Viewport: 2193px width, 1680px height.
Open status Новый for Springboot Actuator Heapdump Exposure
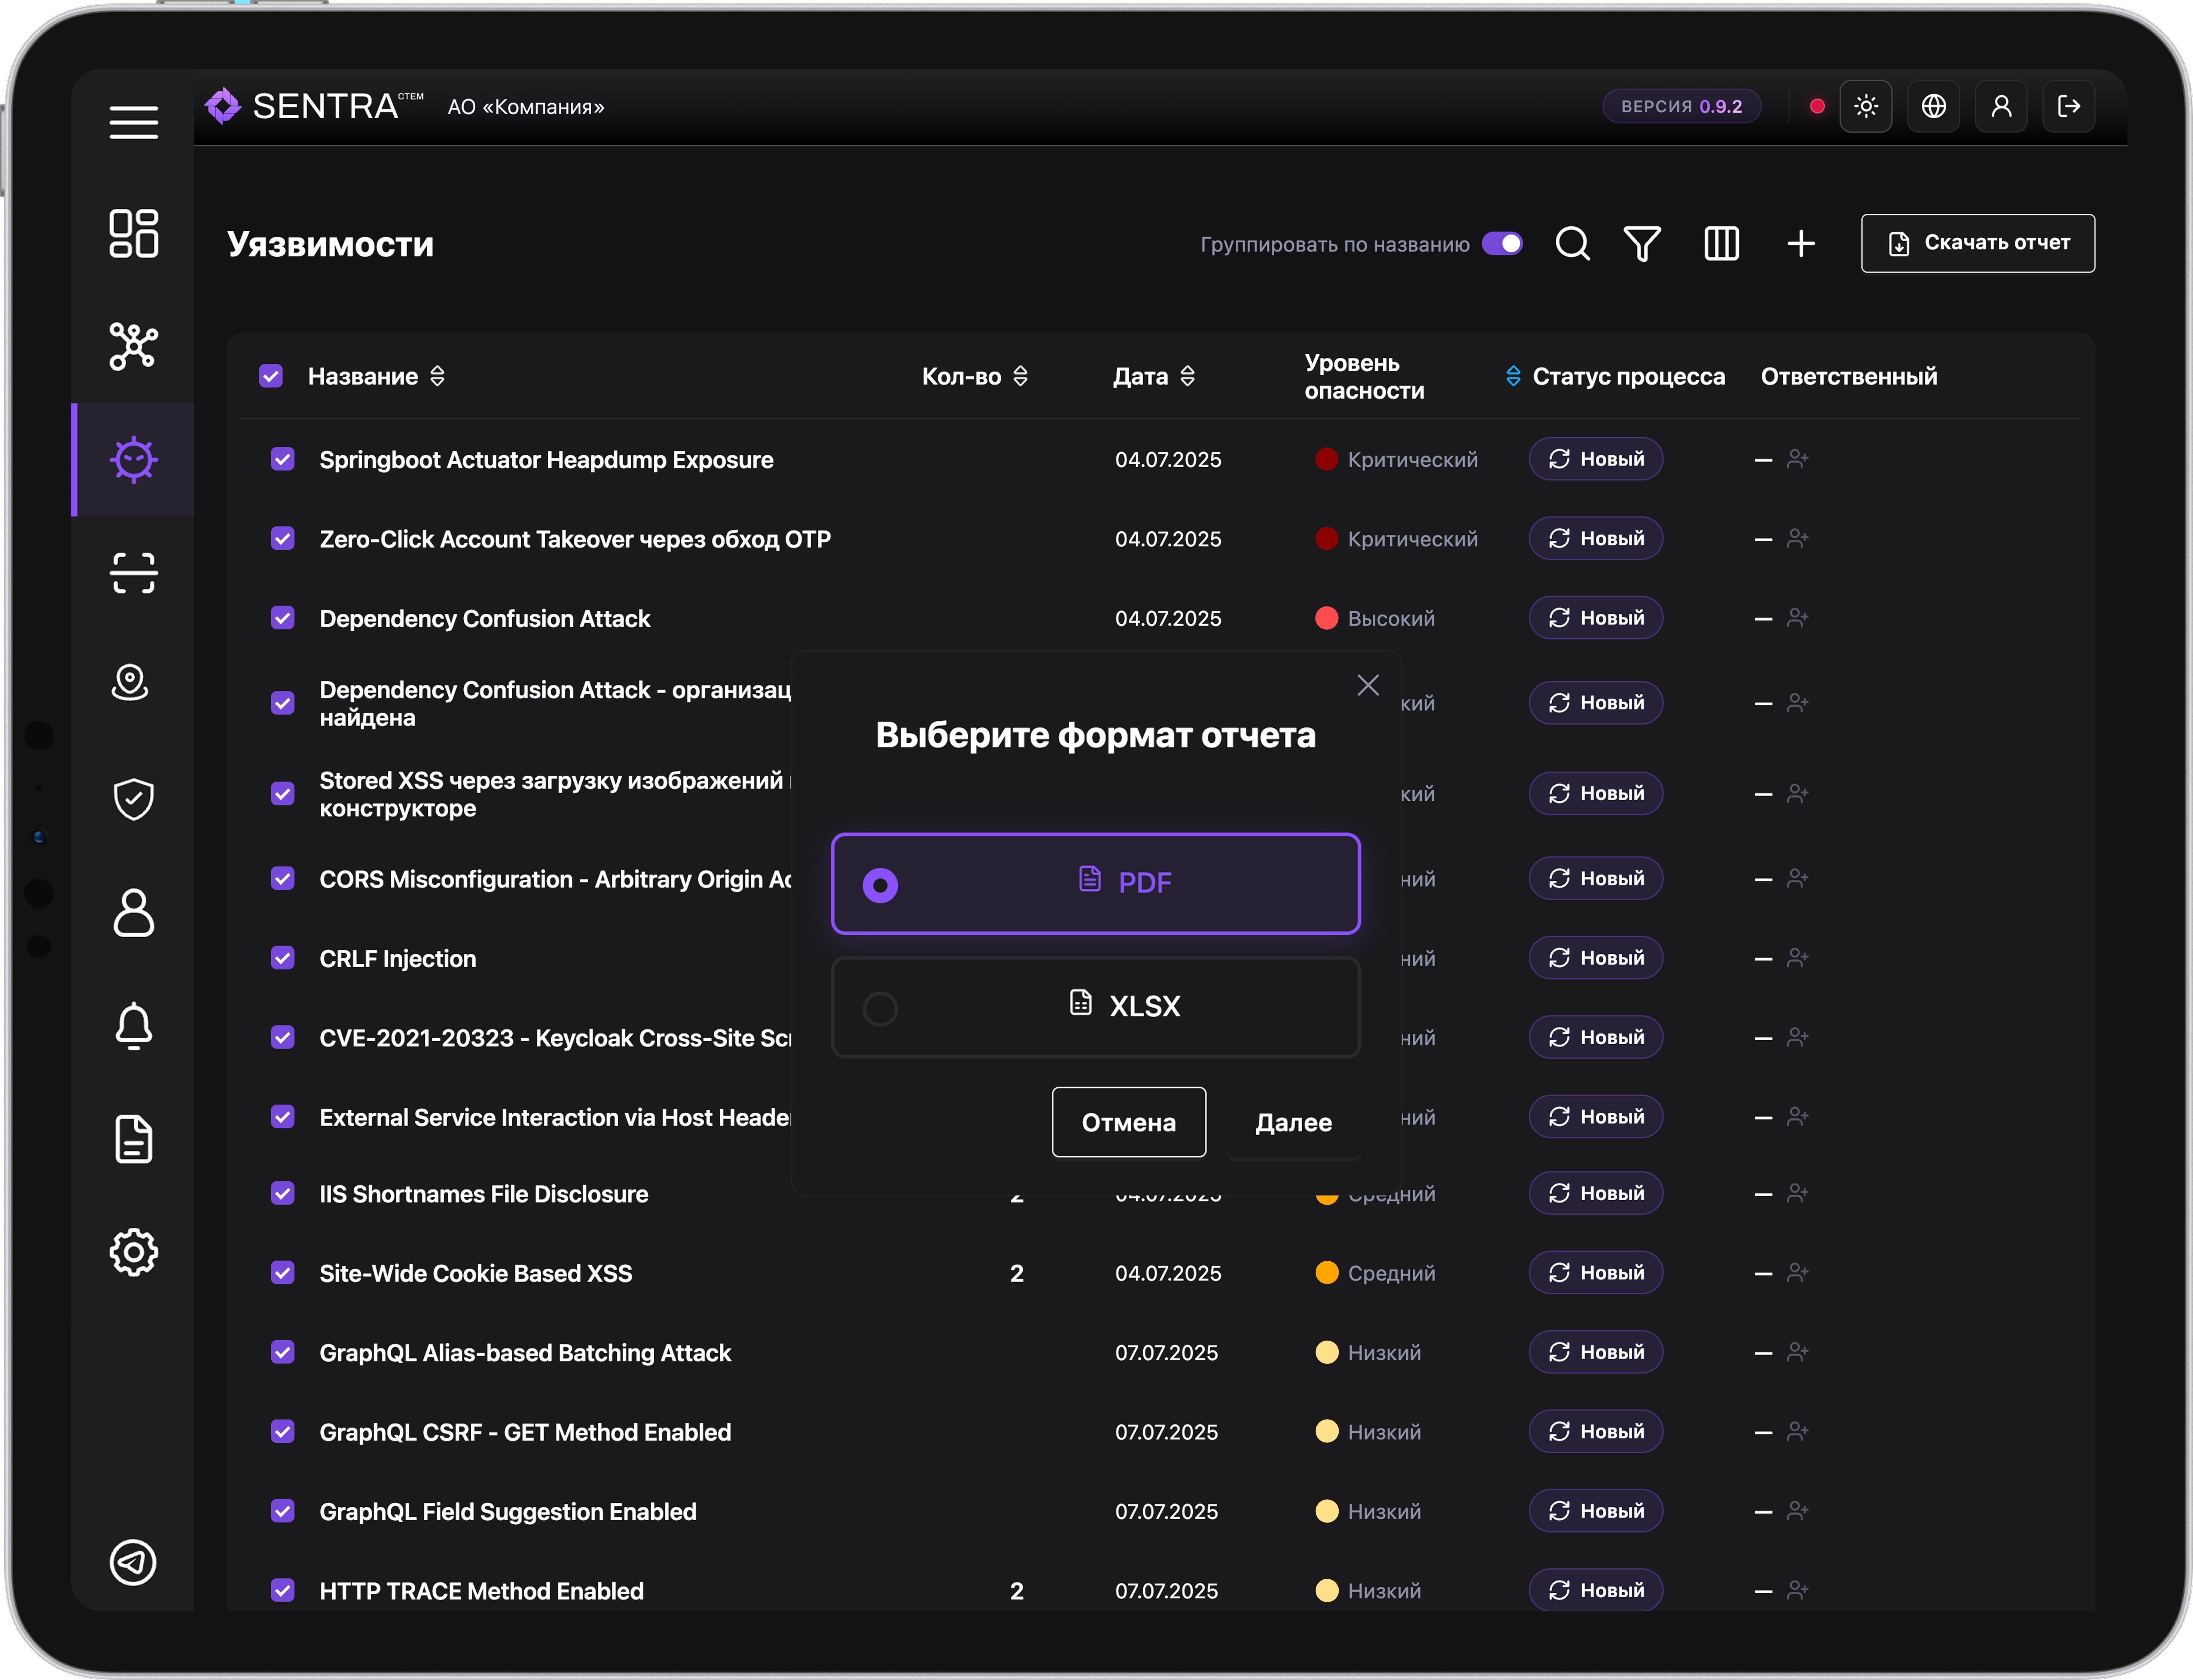click(1596, 459)
